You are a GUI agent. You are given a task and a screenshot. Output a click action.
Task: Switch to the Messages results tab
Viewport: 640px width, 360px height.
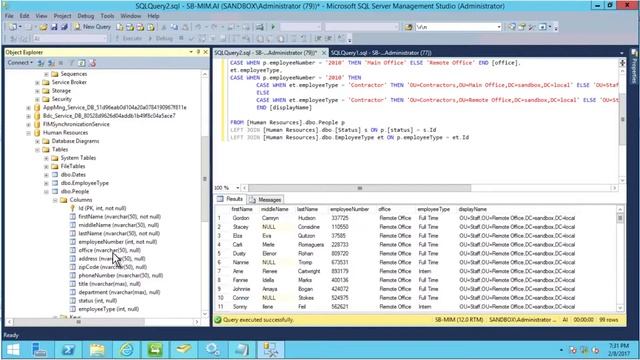point(265,200)
